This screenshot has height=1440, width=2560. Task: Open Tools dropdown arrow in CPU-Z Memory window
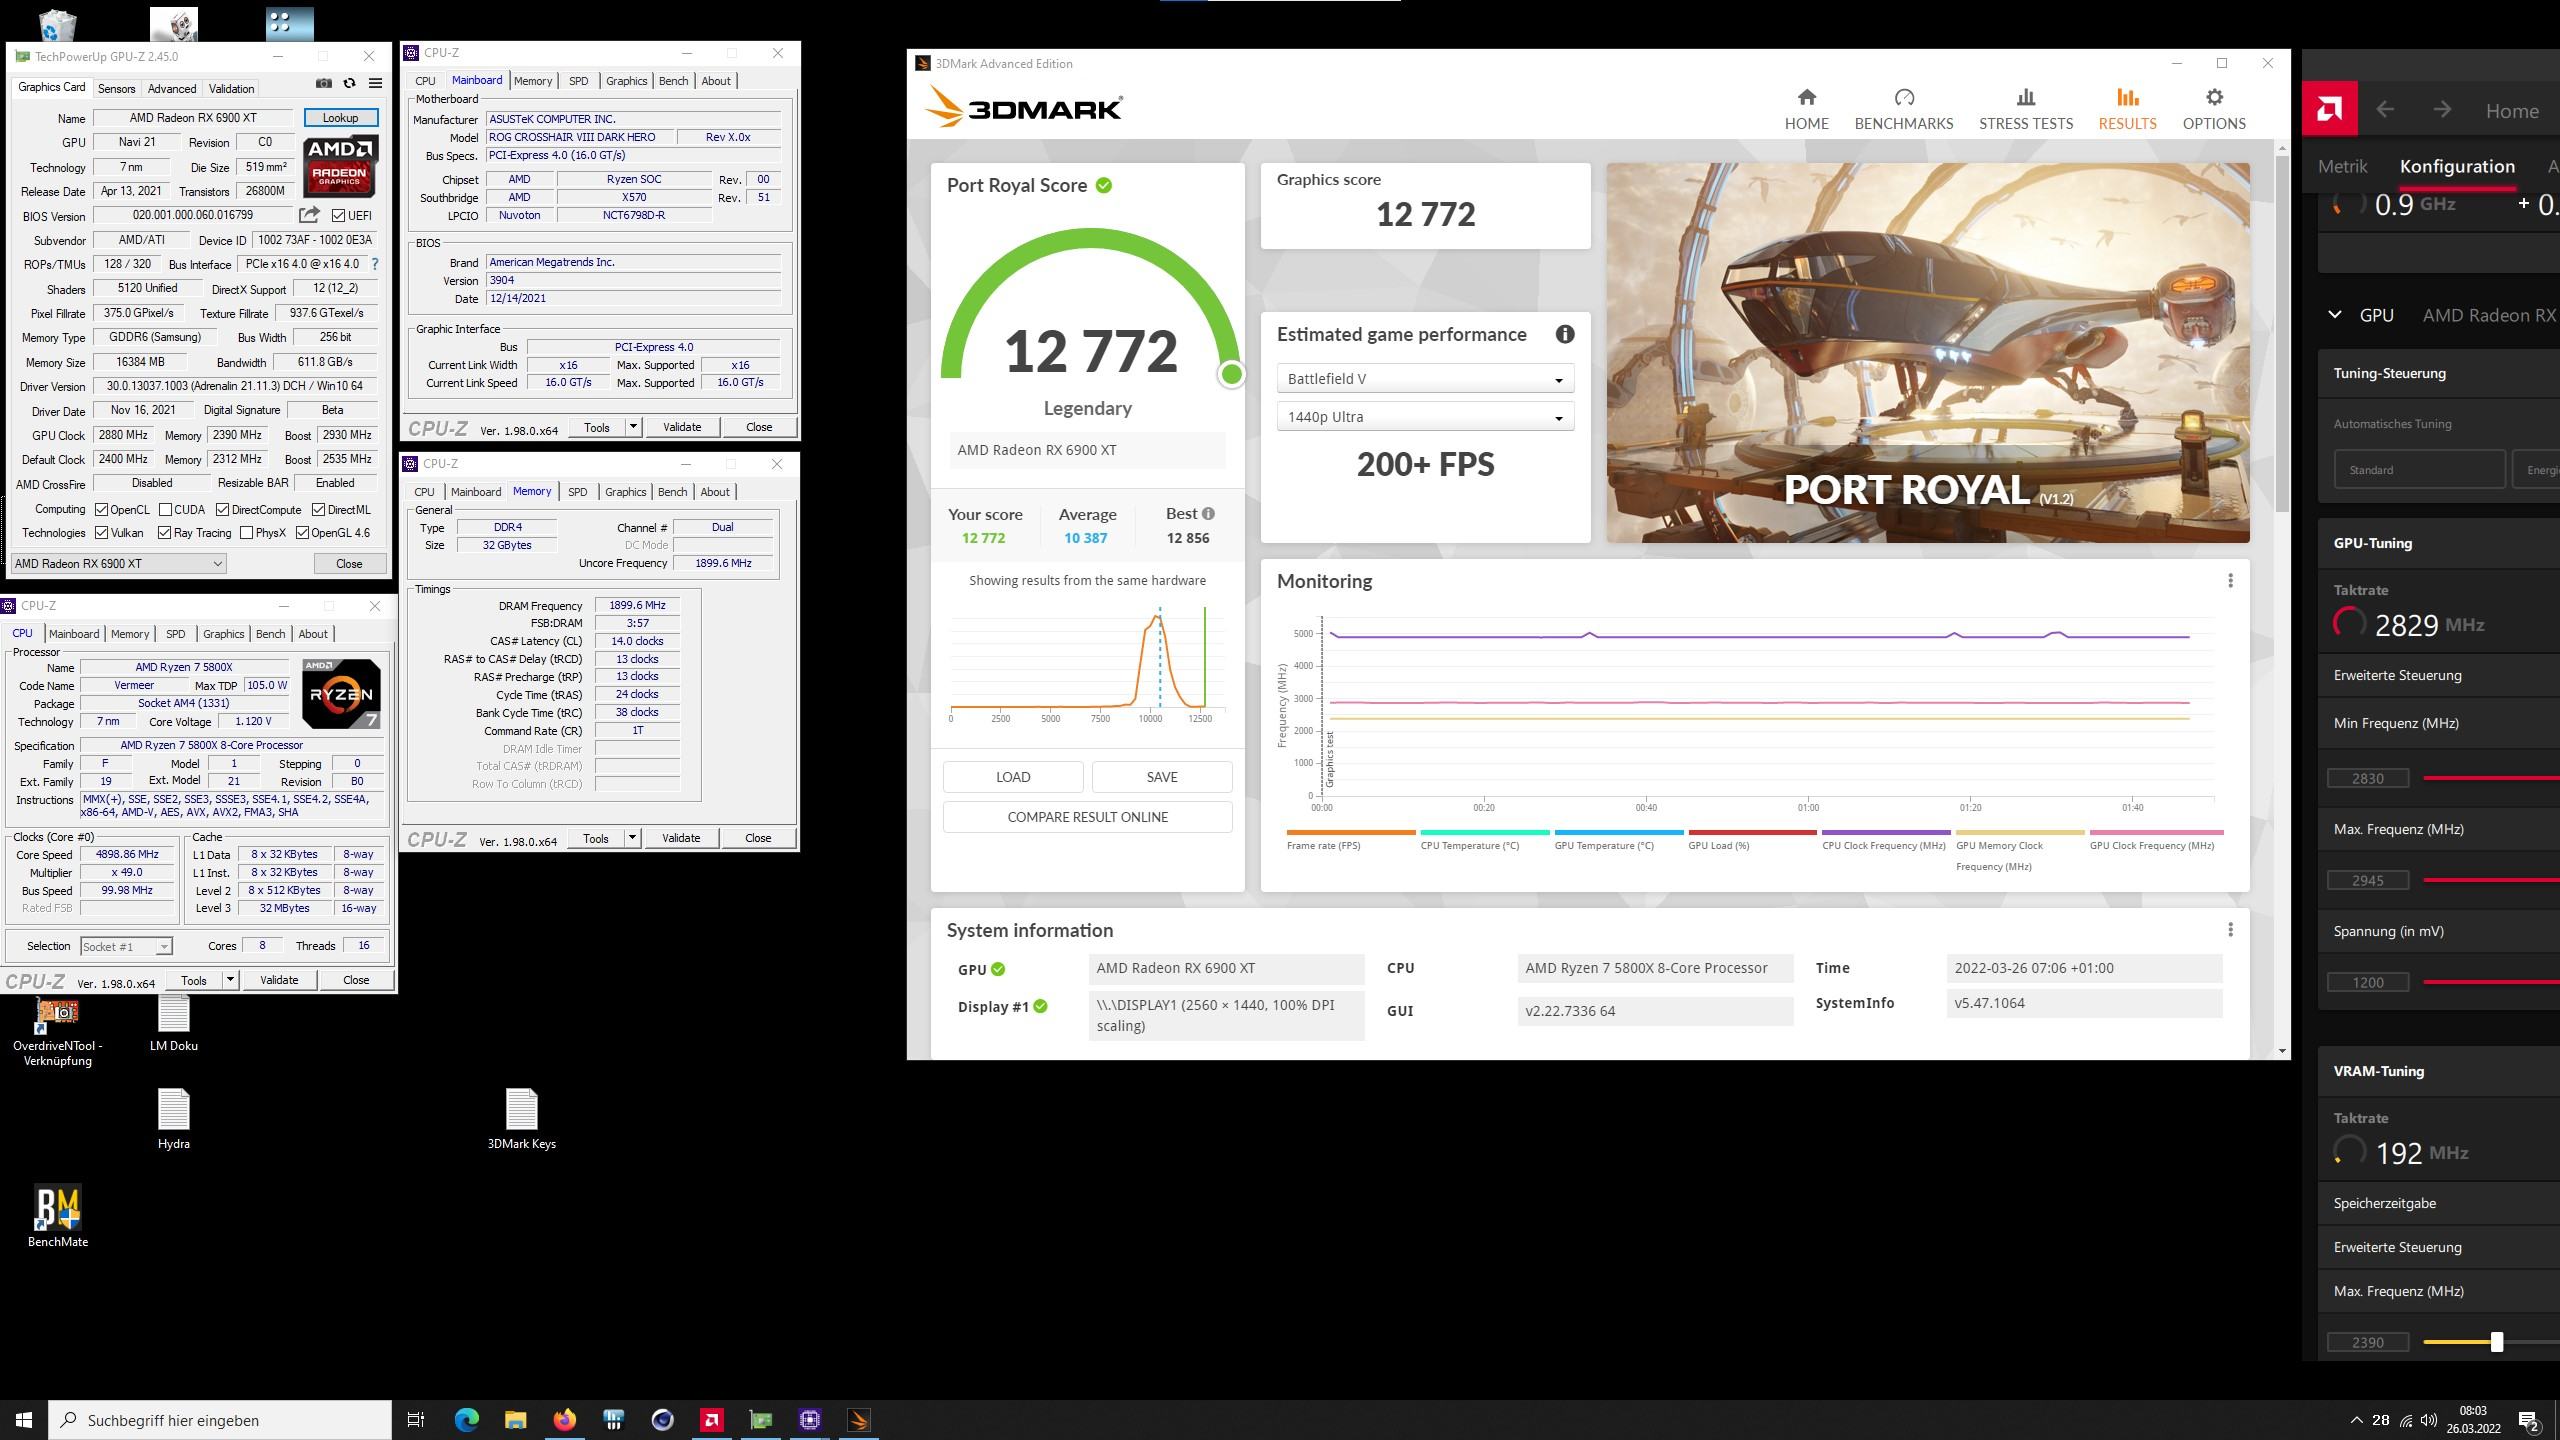[632, 838]
